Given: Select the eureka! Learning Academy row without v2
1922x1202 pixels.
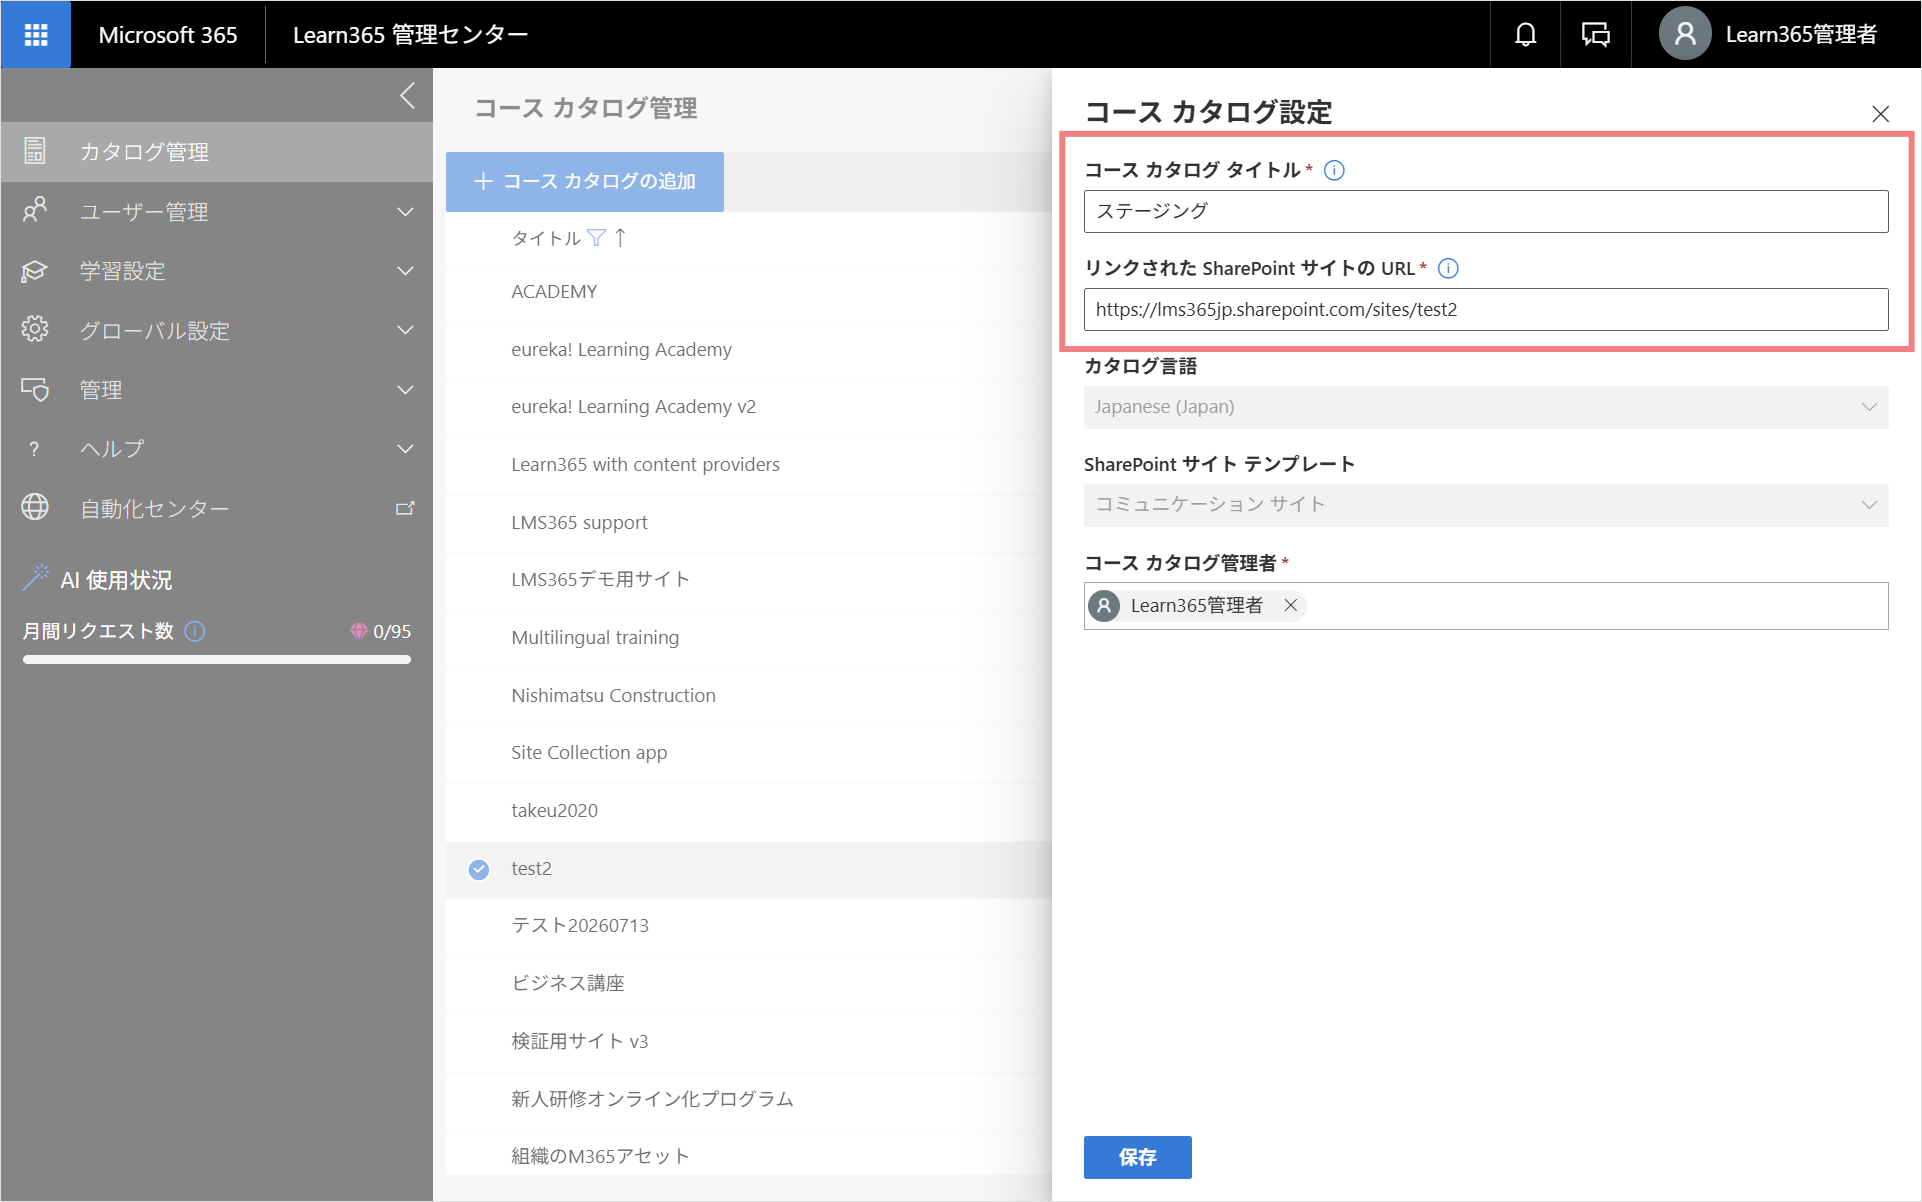Looking at the screenshot, I should click(749, 350).
